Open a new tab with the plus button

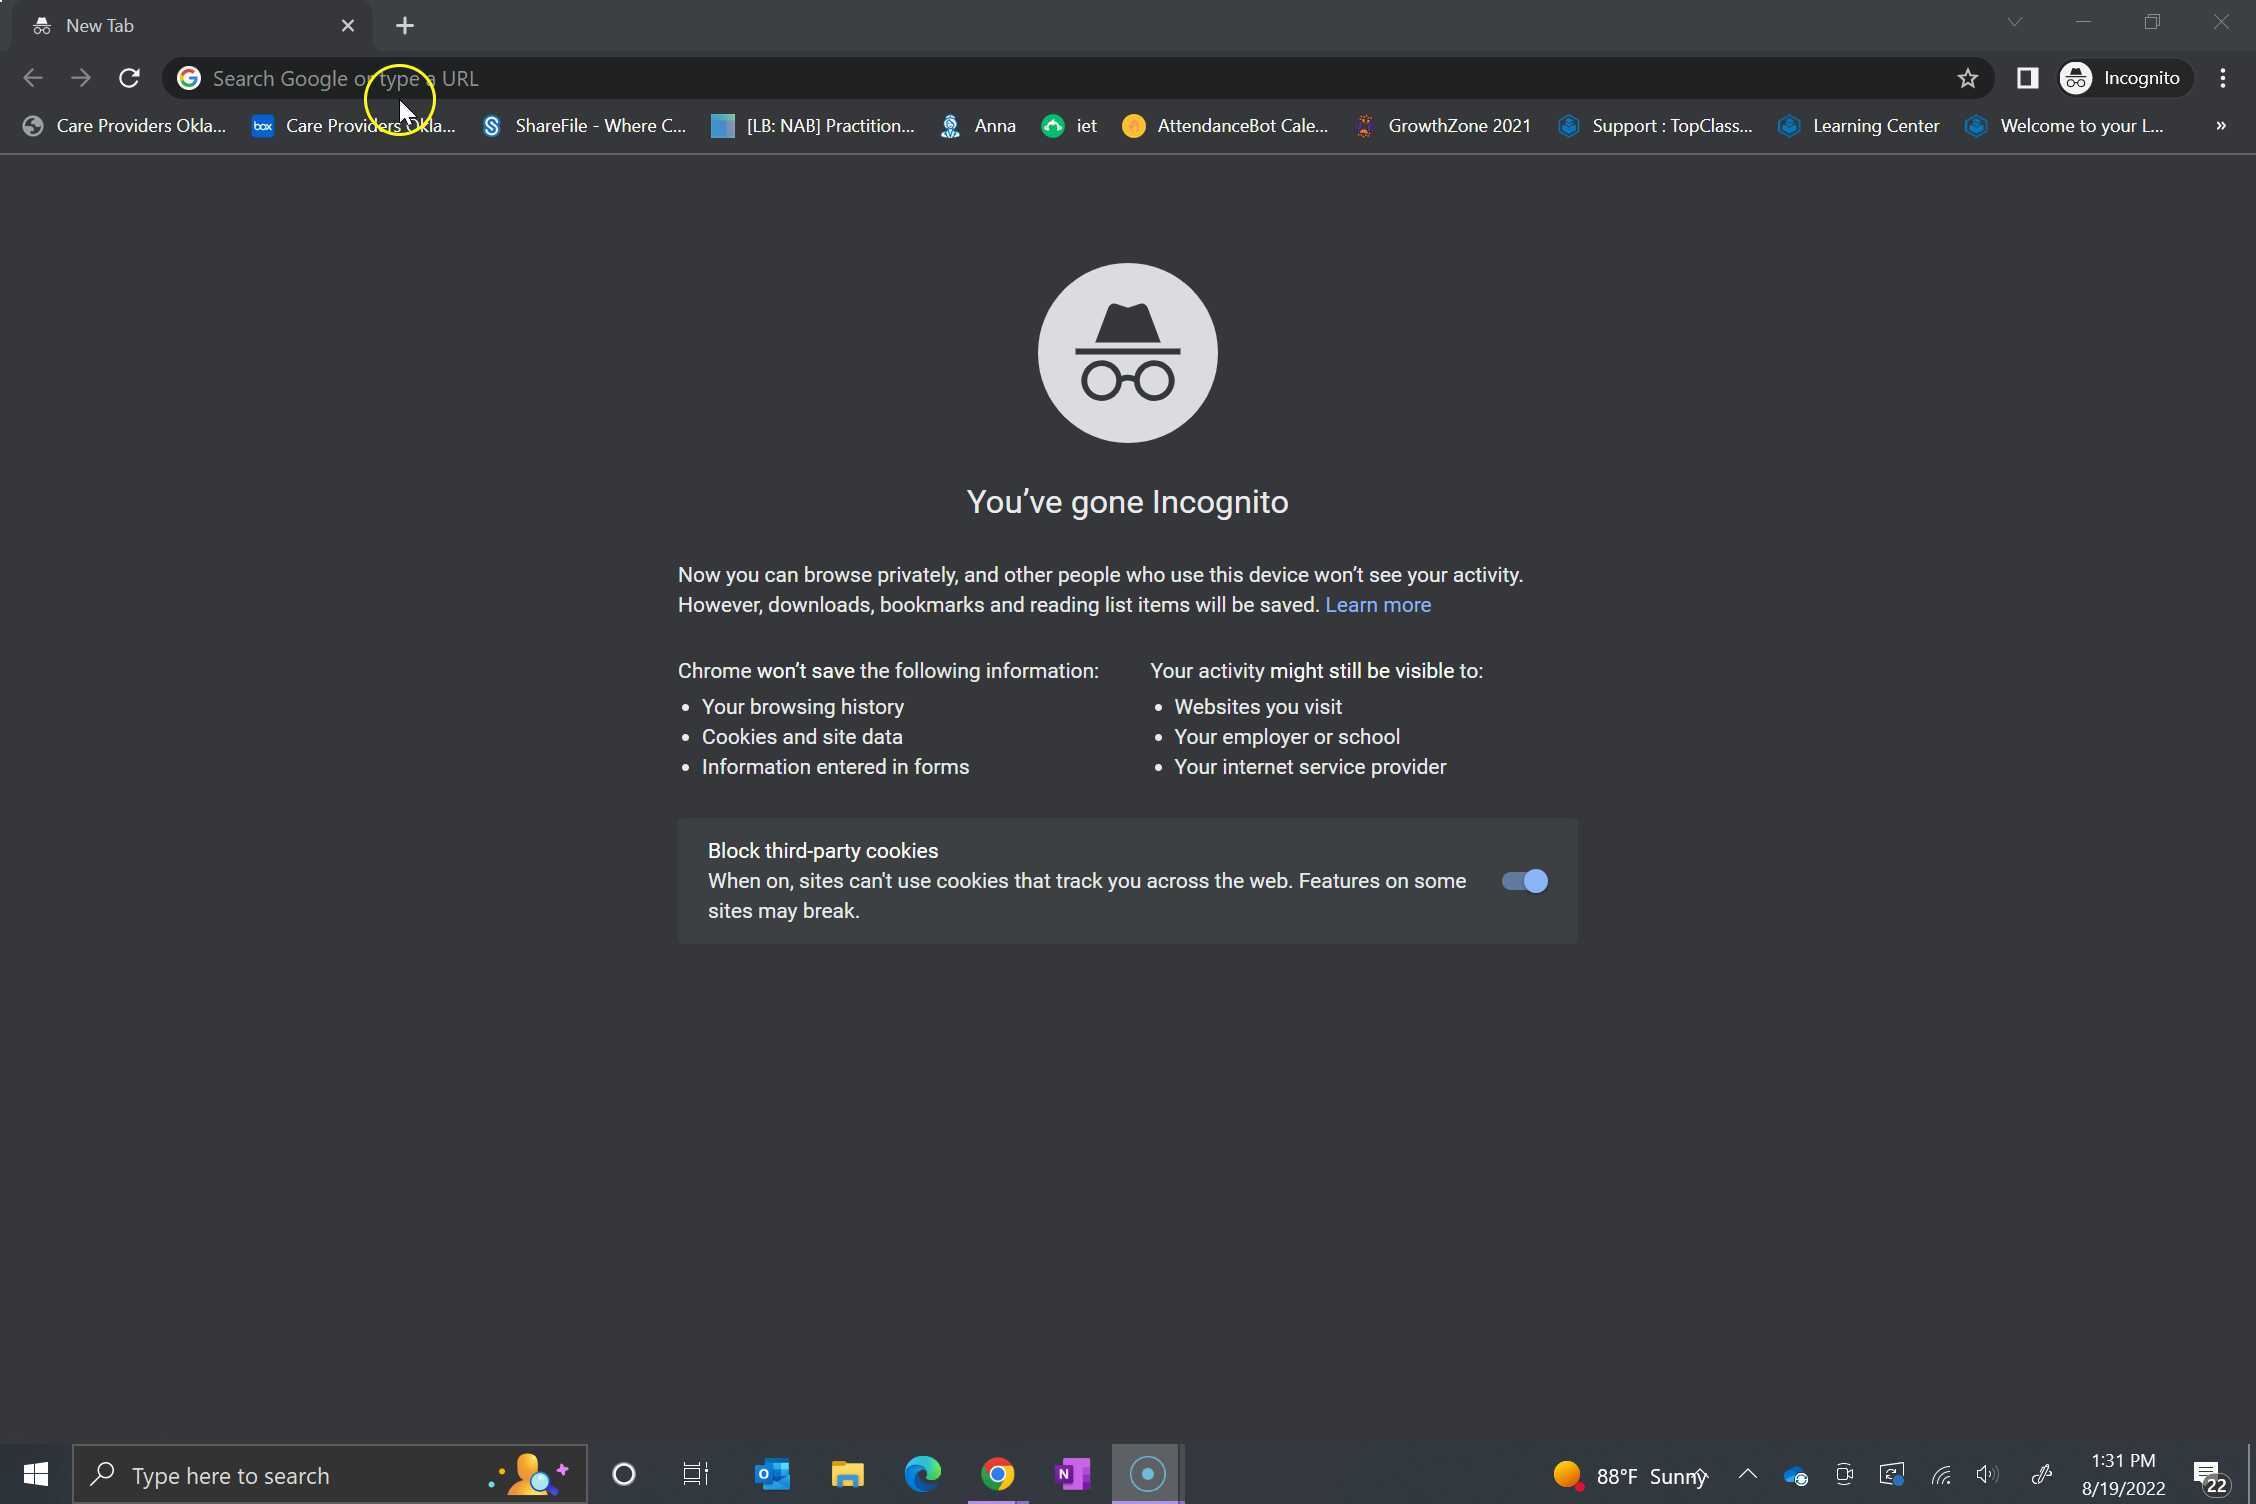point(404,26)
